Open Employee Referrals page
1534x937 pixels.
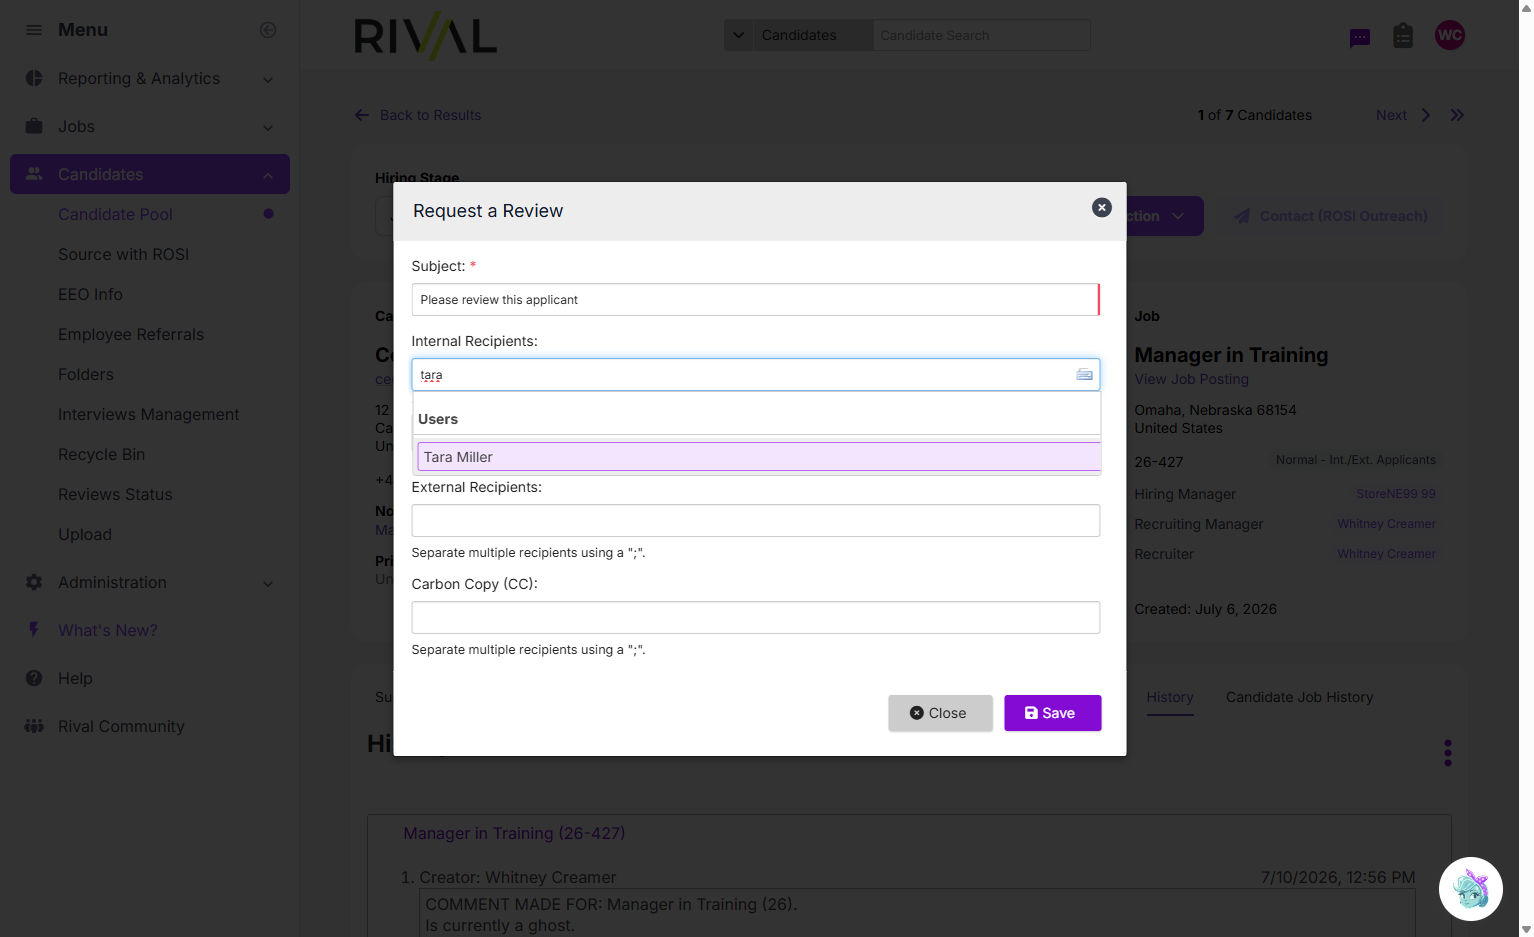point(131,334)
